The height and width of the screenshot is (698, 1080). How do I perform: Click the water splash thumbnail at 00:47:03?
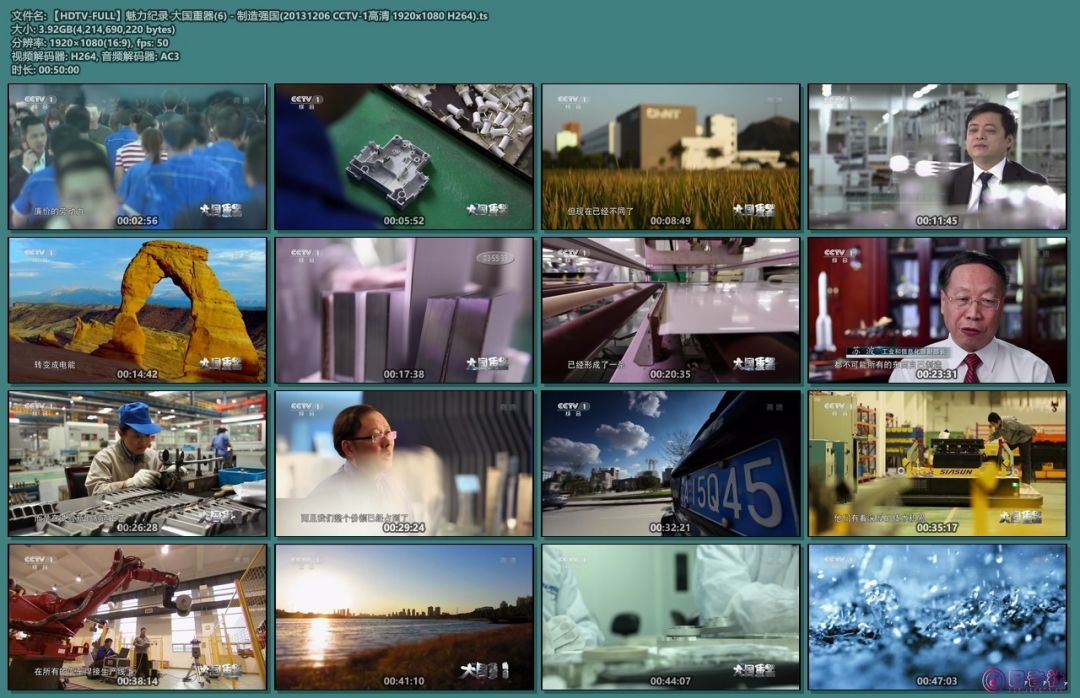click(937, 617)
